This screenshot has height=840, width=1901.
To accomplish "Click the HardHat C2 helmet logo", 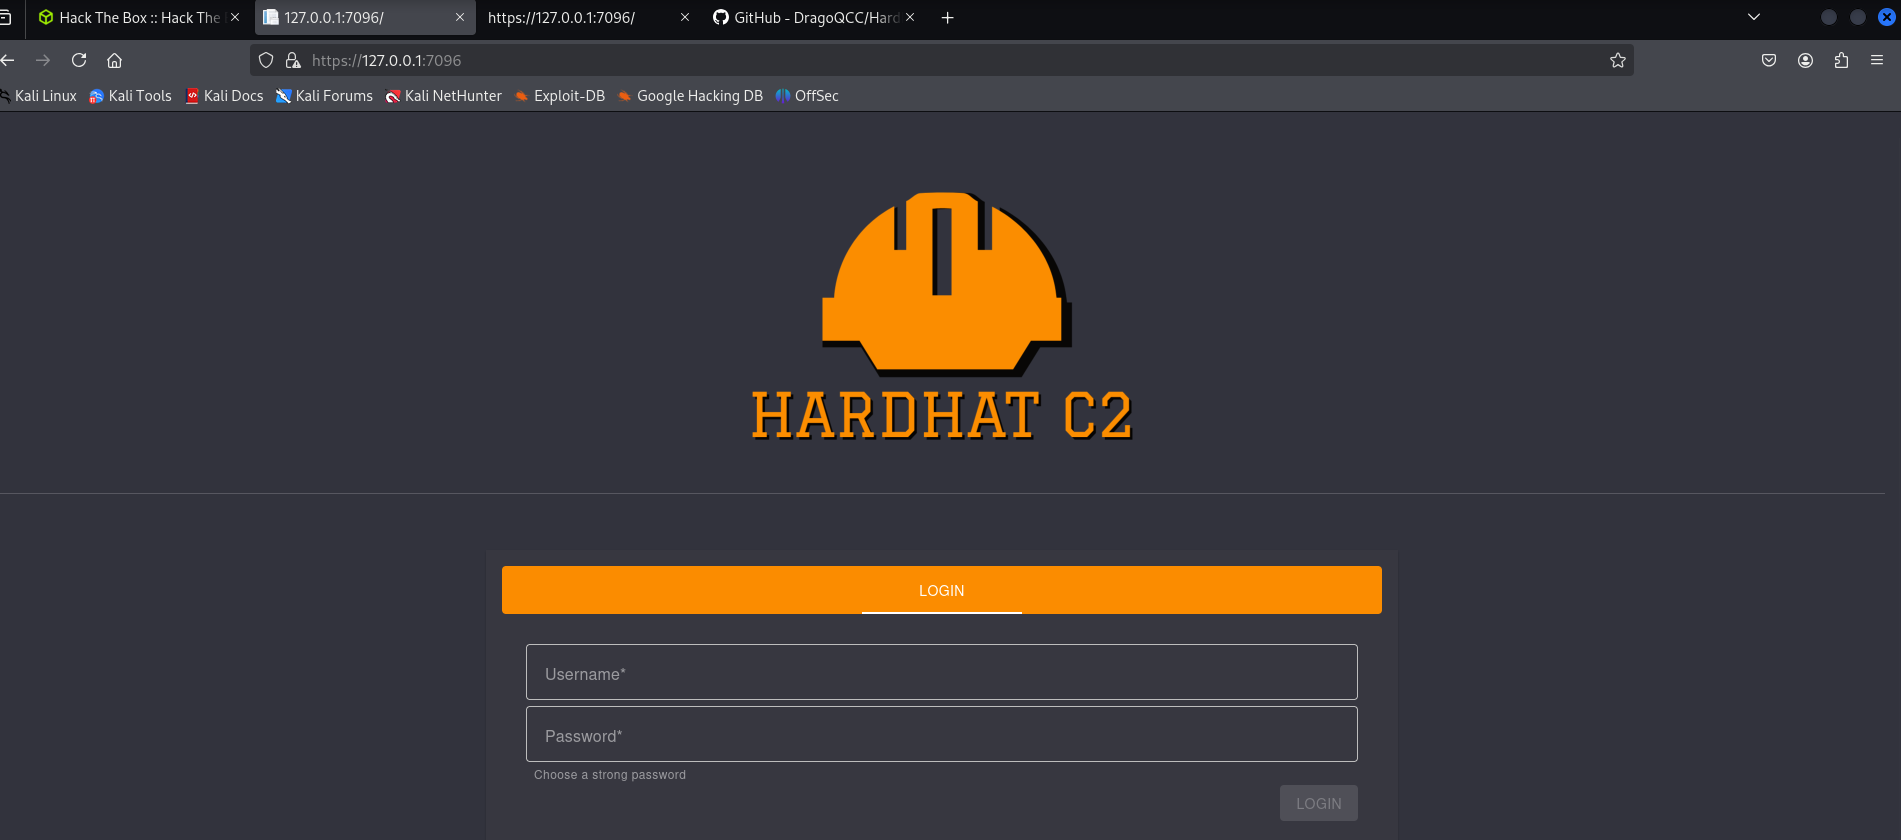I will point(946,284).
